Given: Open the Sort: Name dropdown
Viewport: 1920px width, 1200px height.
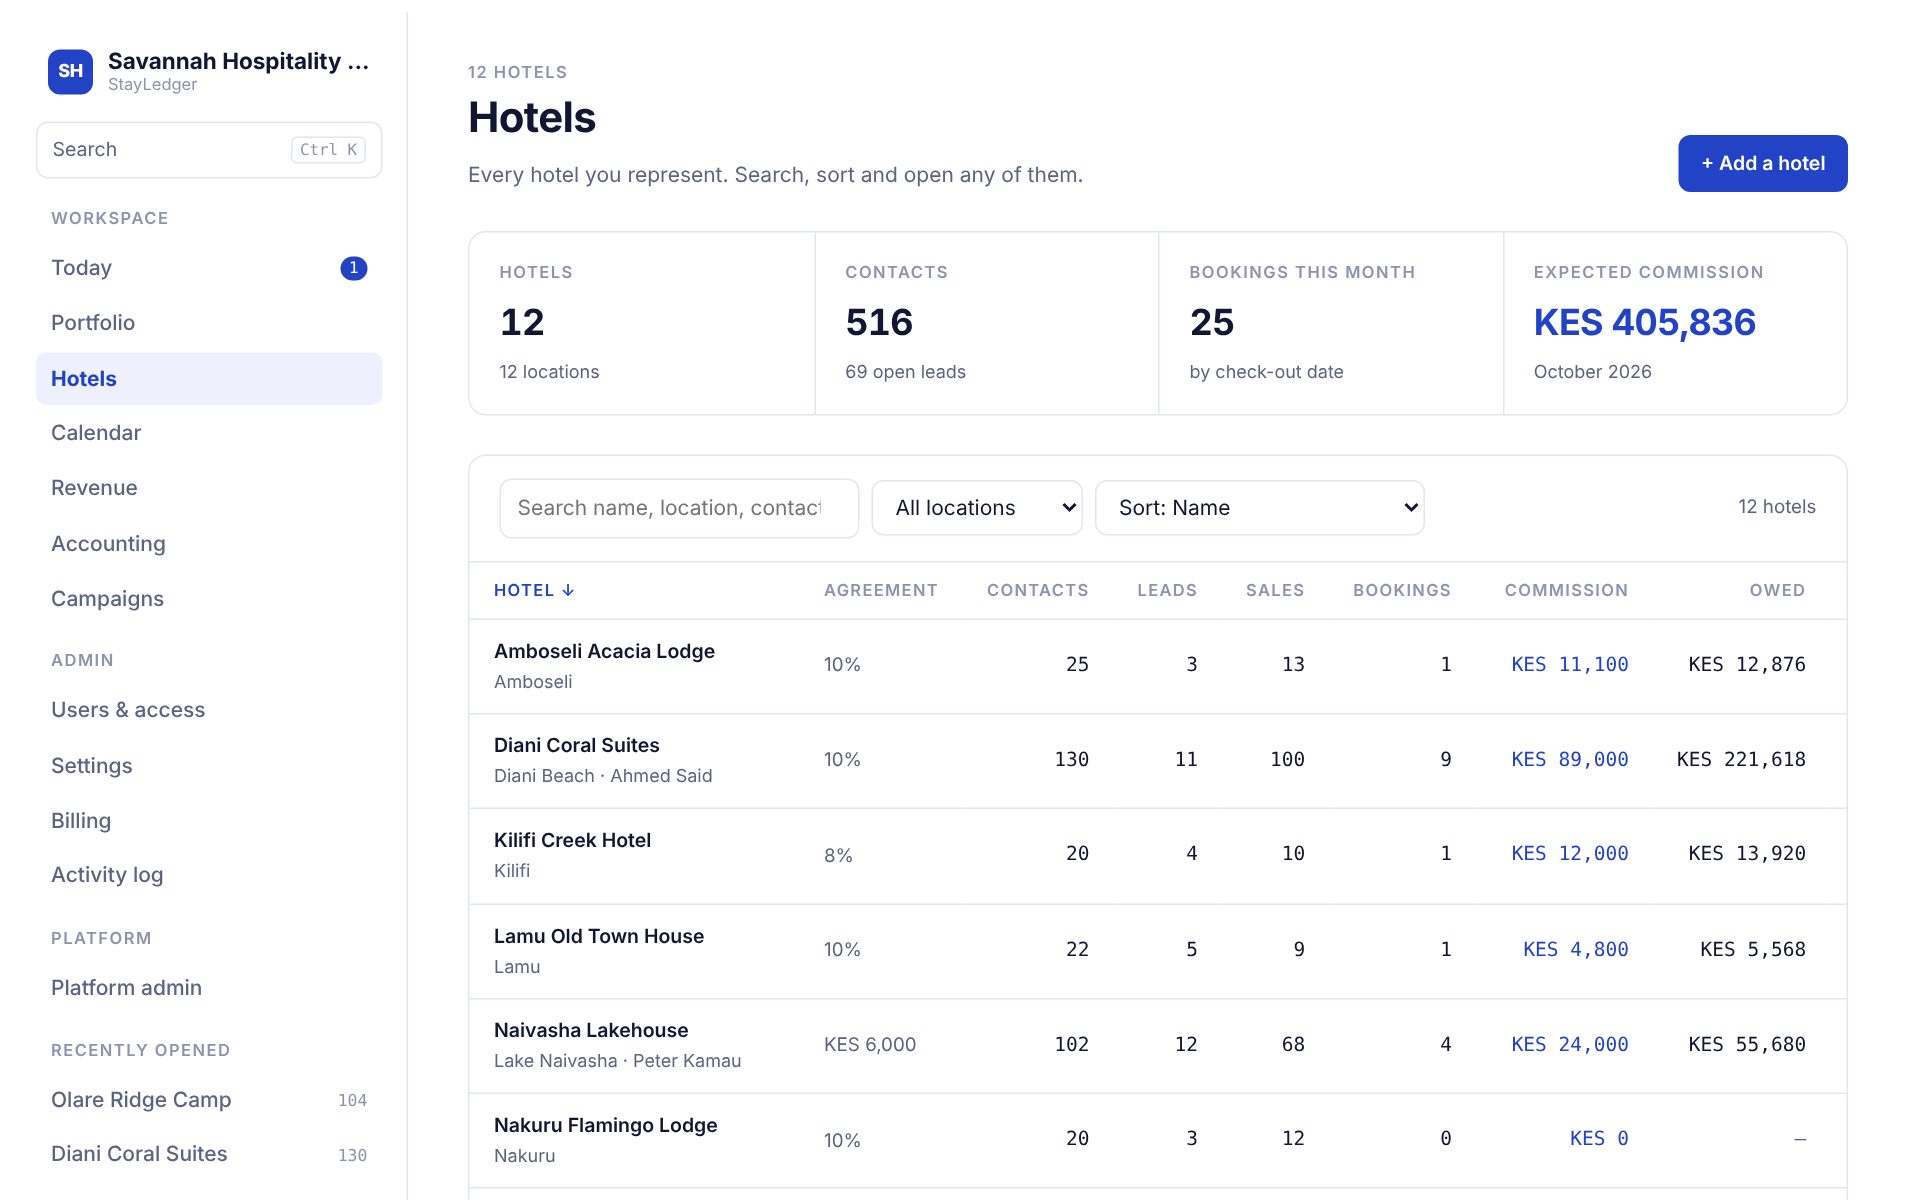Looking at the screenshot, I should (x=1259, y=508).
